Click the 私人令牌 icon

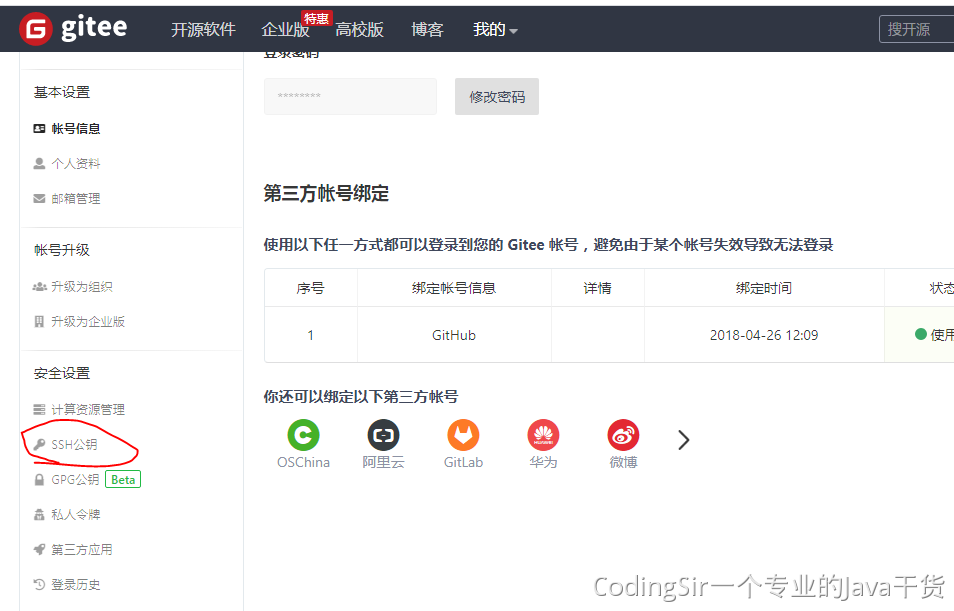[39, 515]
